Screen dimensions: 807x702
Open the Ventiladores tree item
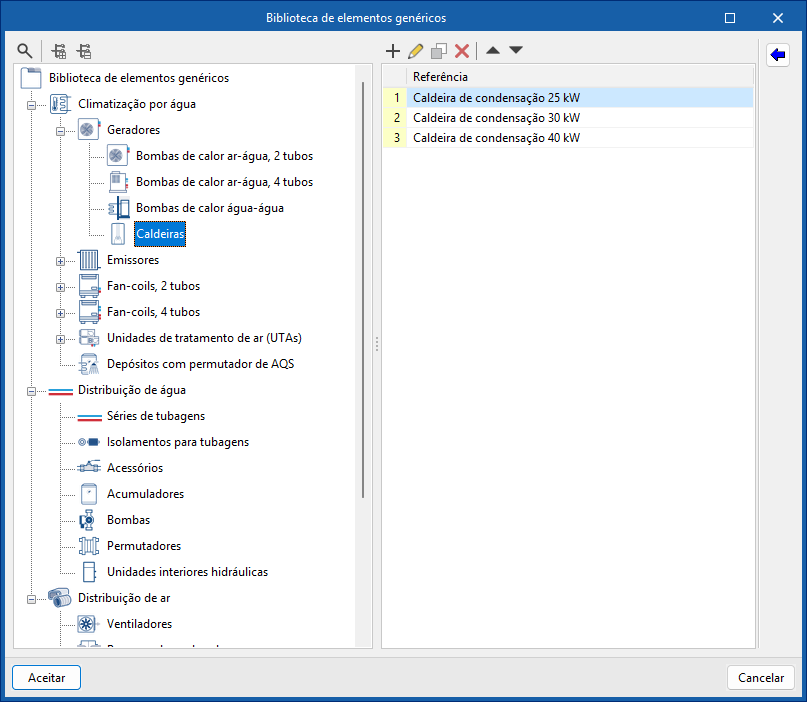pos(139,624)
